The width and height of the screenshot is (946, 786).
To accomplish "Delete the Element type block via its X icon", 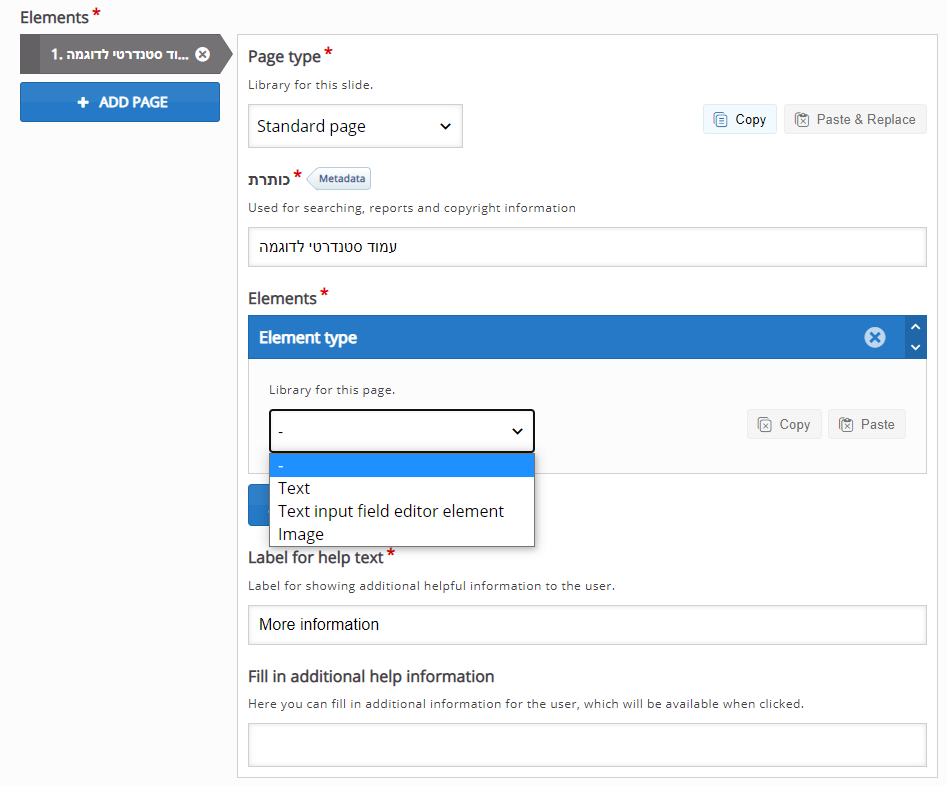I will [x=875, y=337].
